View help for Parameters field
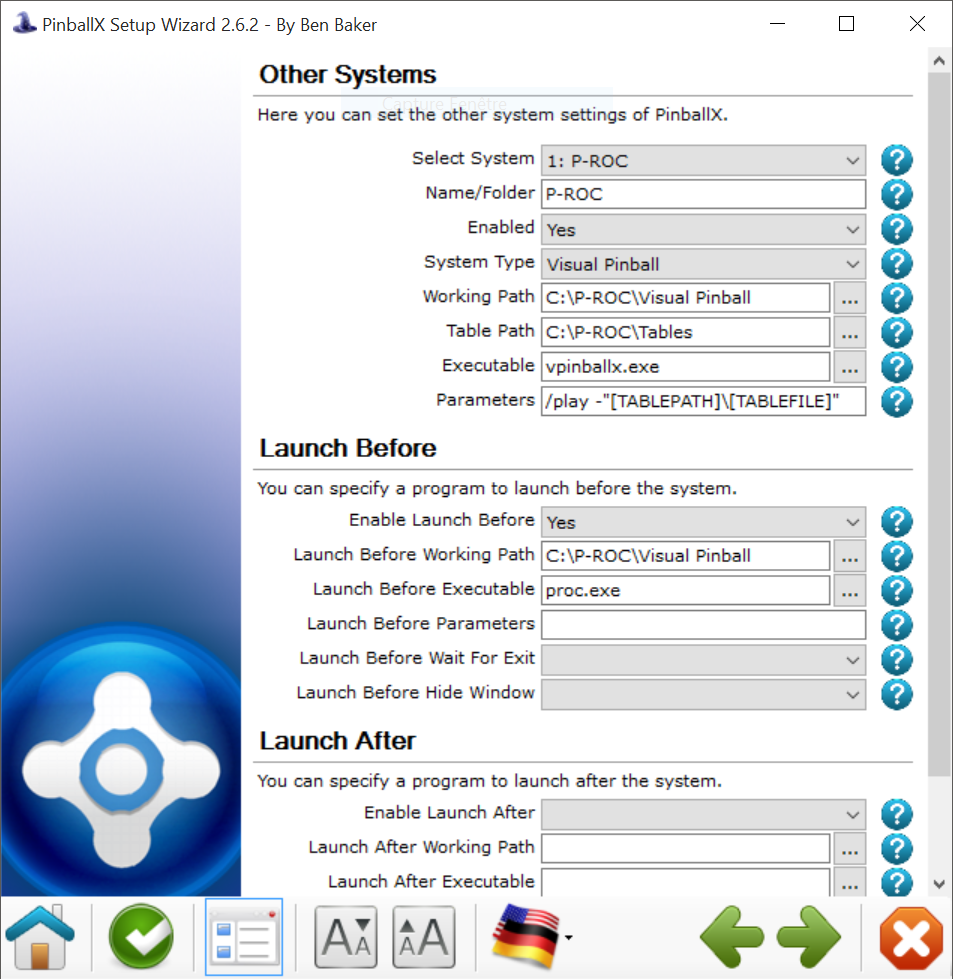 click(x=897, y=401)
